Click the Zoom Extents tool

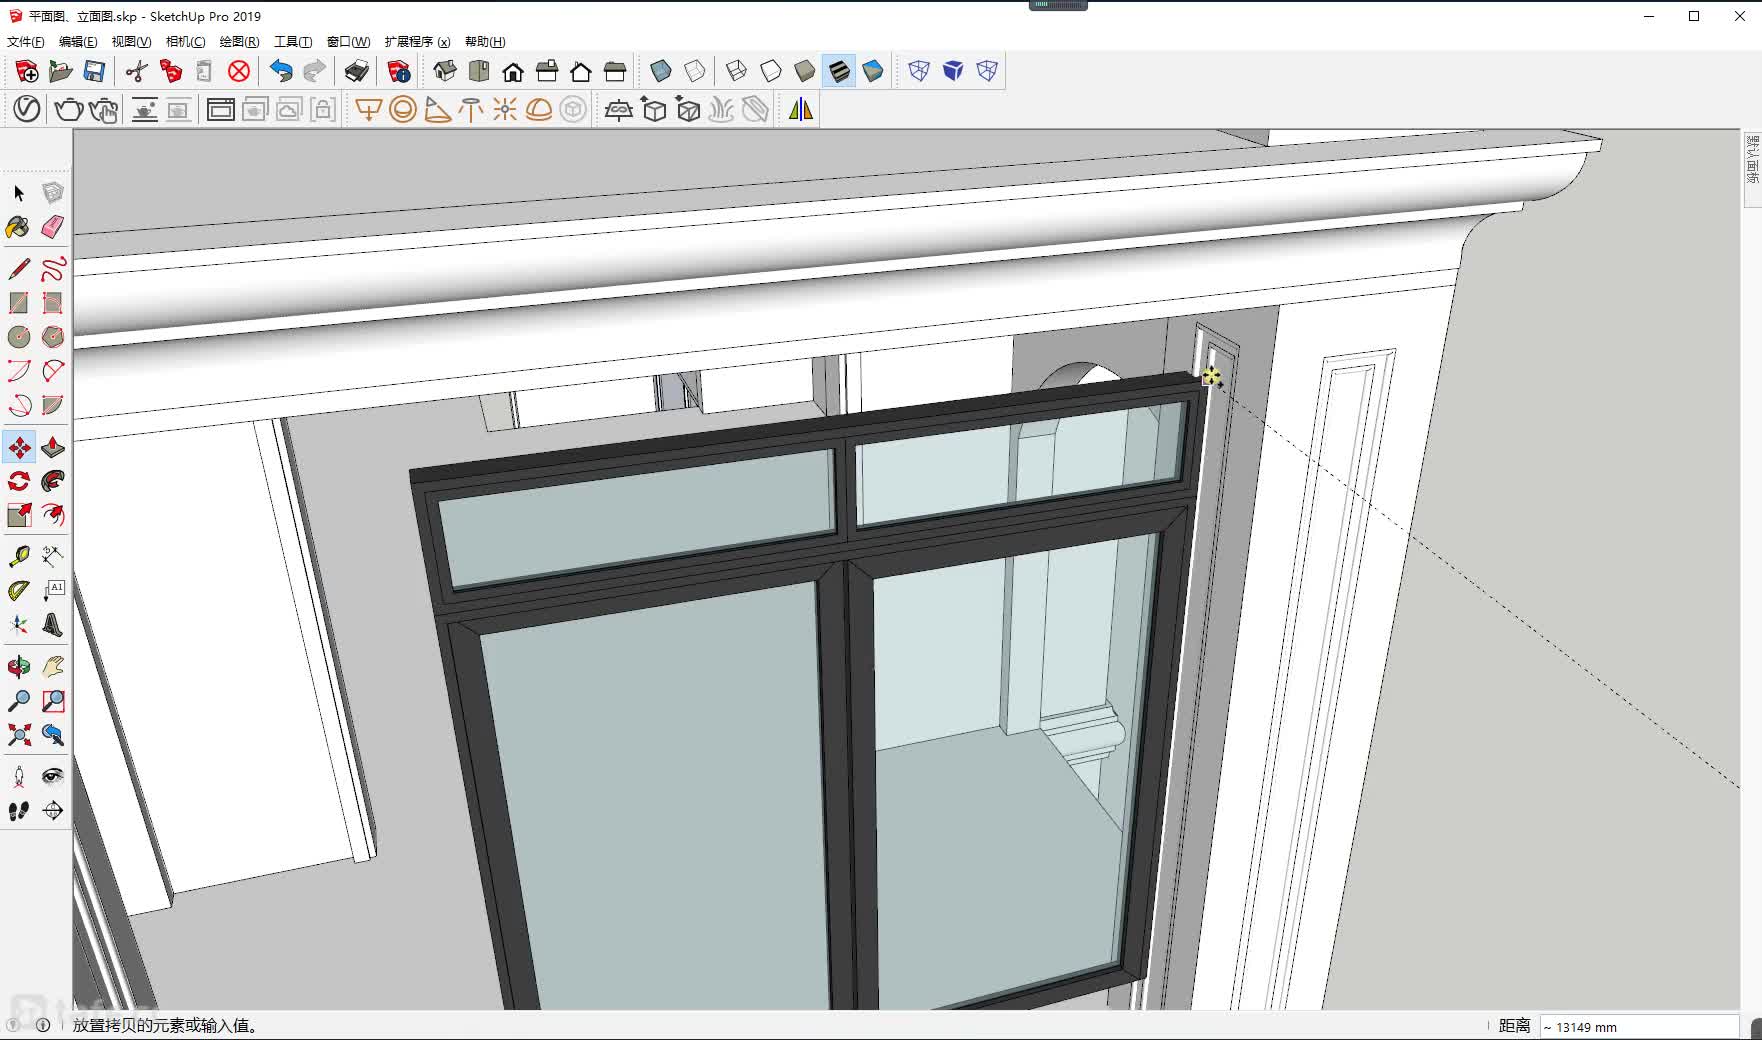[19, 735]
